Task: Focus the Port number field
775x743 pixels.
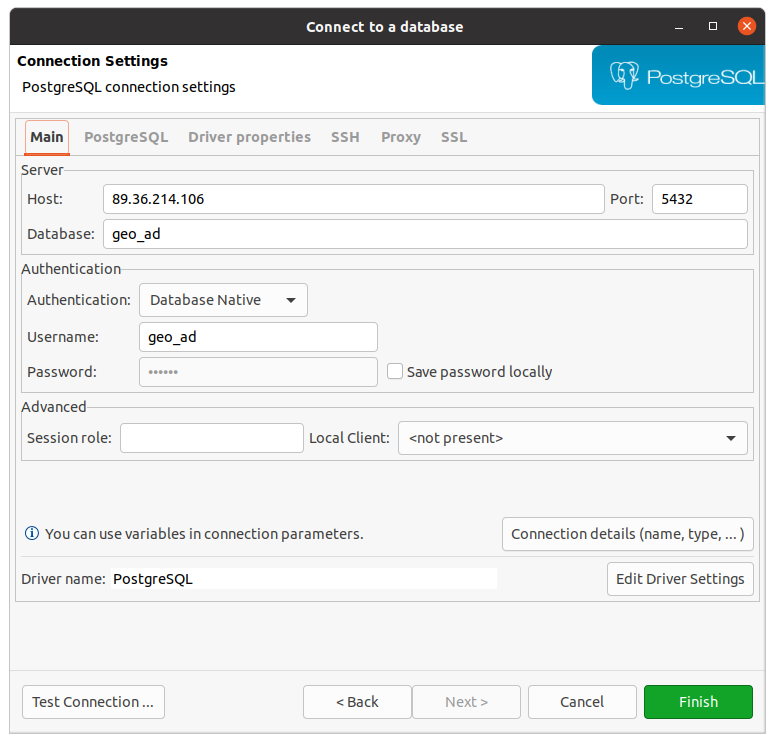Action: [x=699, y=199]
